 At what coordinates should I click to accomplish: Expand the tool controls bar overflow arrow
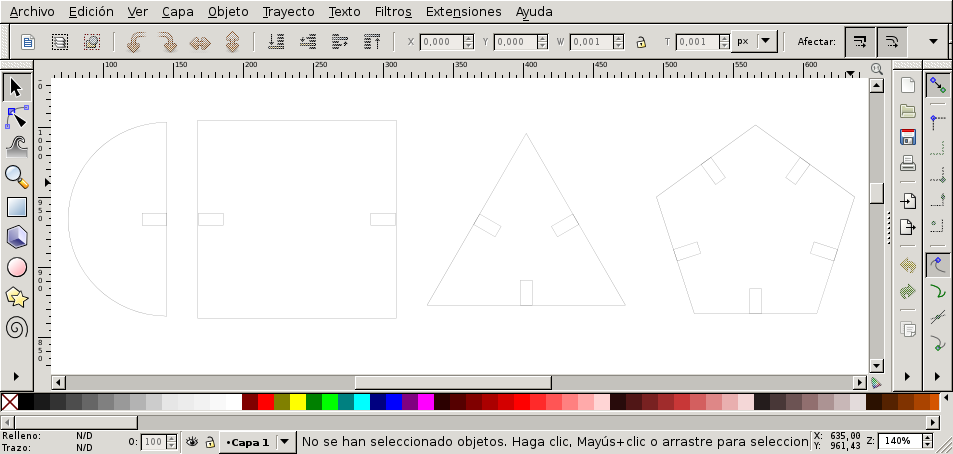(934, 41)
